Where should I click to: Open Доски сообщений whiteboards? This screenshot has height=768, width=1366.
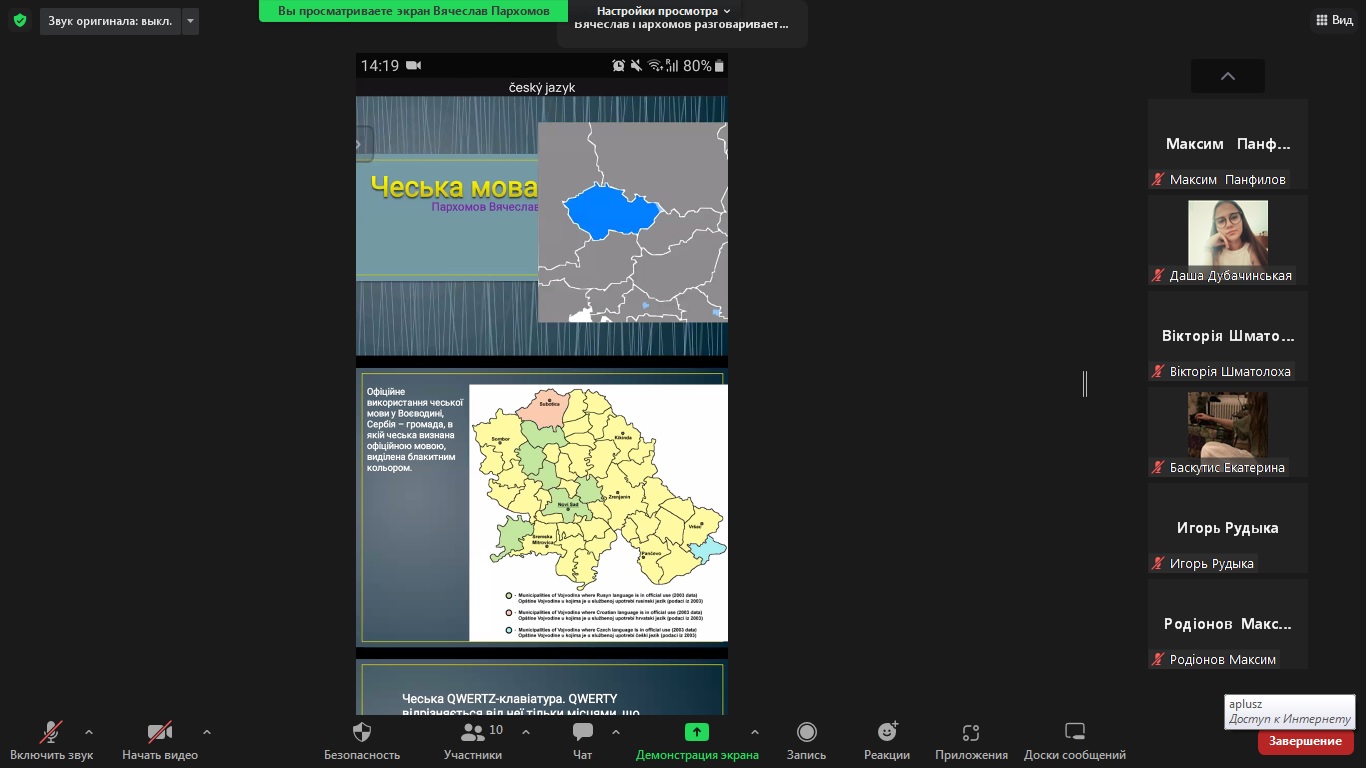coord(1074,740)
